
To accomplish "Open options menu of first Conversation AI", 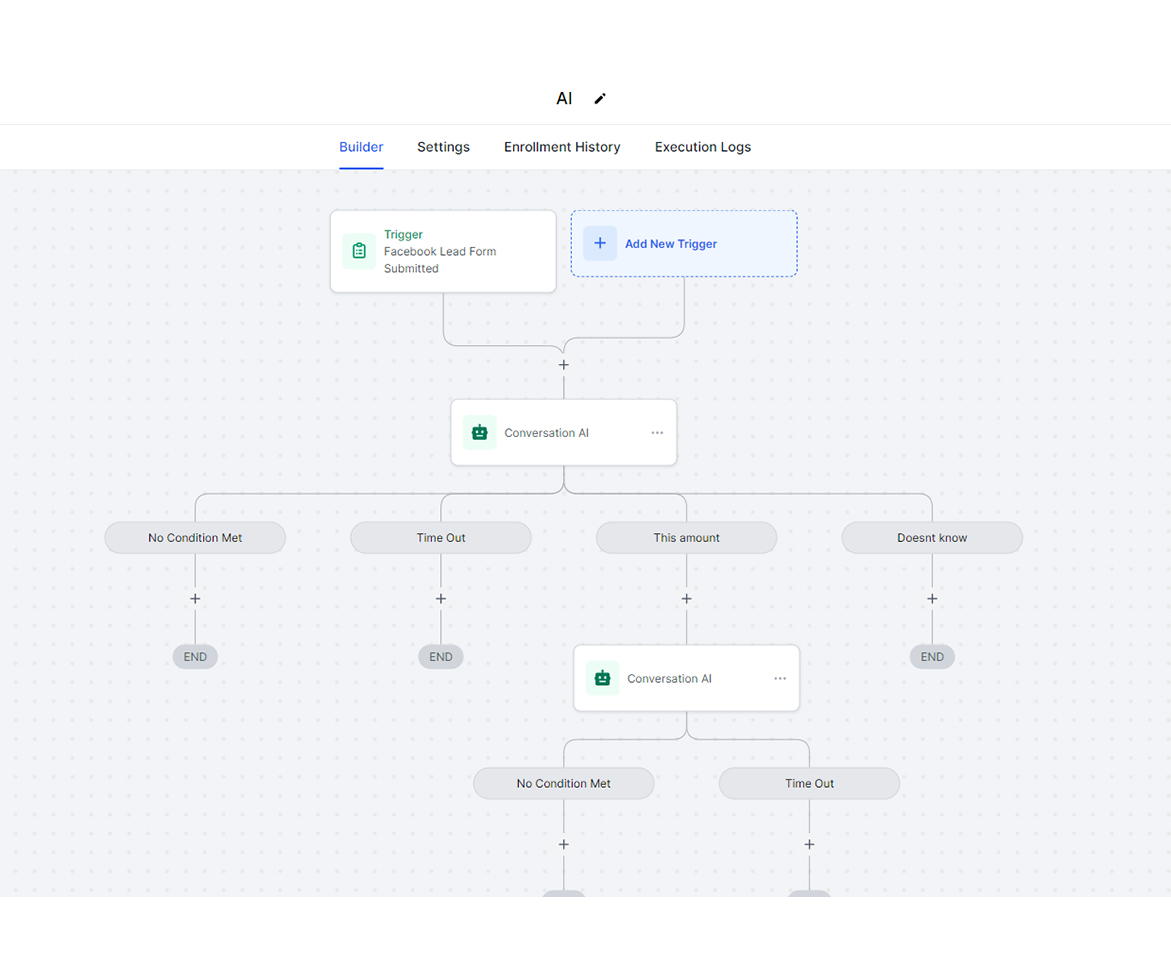I will [657, 433].
